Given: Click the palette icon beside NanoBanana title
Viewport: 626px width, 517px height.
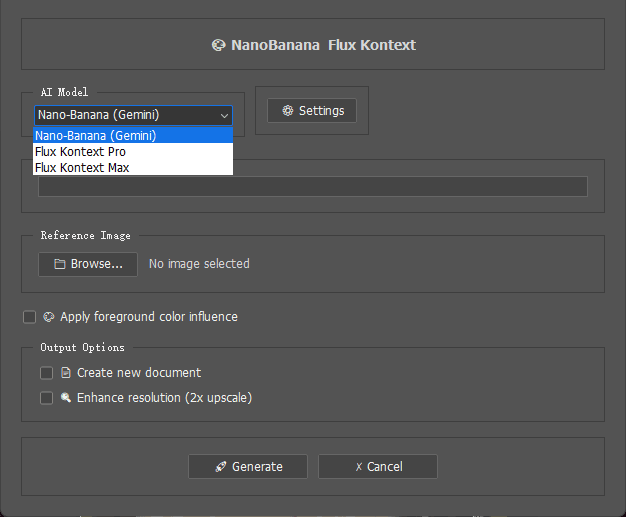Looking at the screenshot, I should (x=218, y=45).
